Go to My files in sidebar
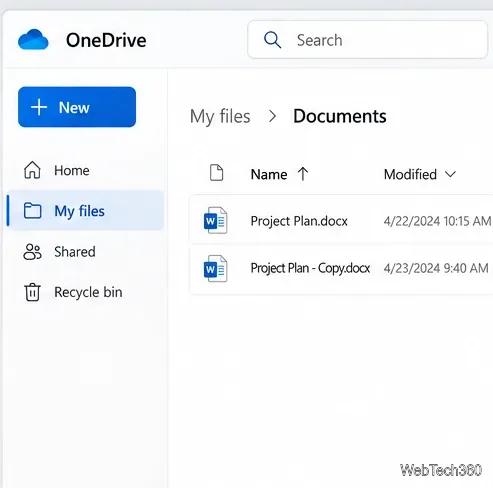Viewport: 493px width, 488px height. click(85, 211)
